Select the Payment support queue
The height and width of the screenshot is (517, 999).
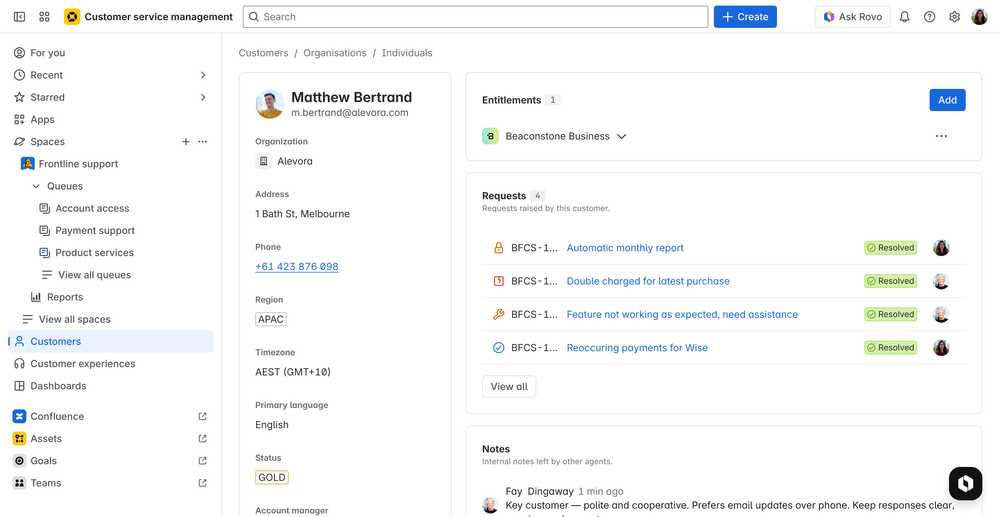point(94,231)
